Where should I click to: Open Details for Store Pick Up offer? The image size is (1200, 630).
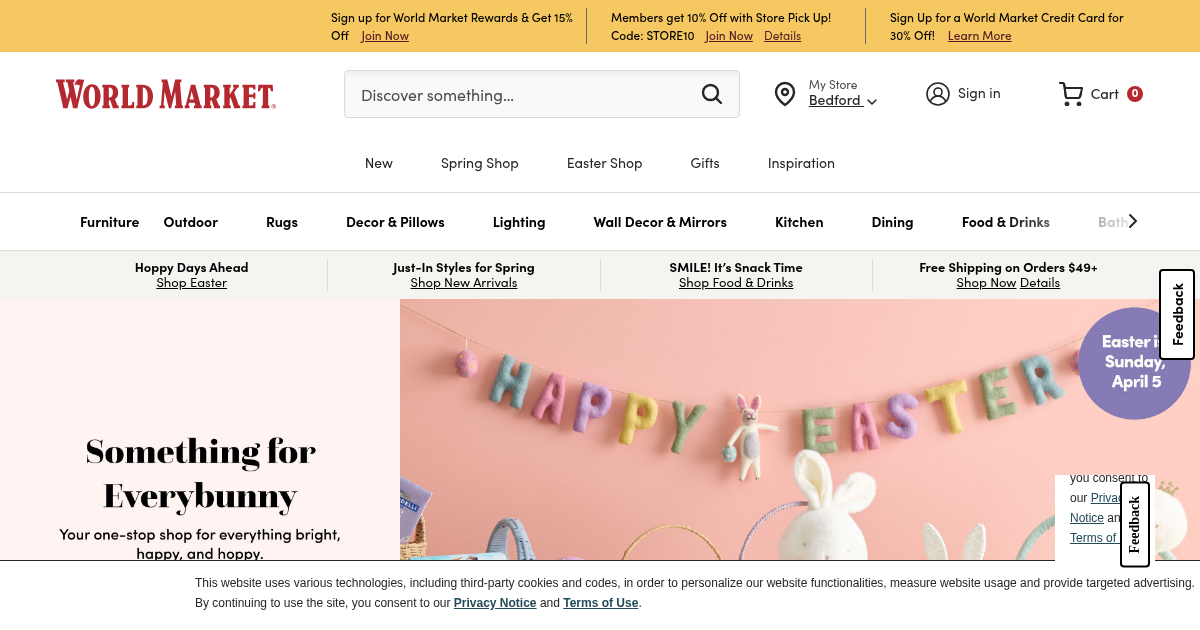tap(782, 36)
